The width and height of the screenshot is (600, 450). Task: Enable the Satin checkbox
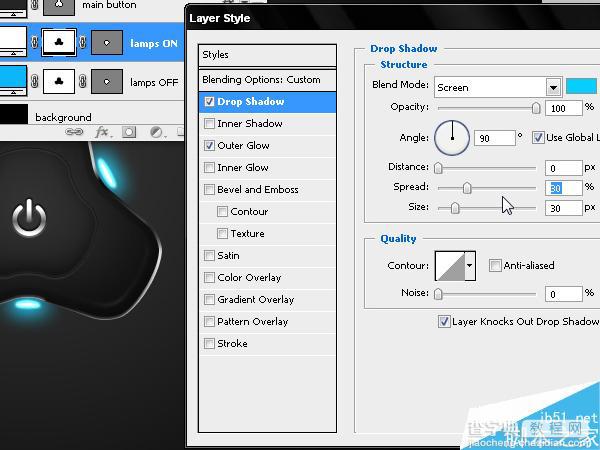209,256
